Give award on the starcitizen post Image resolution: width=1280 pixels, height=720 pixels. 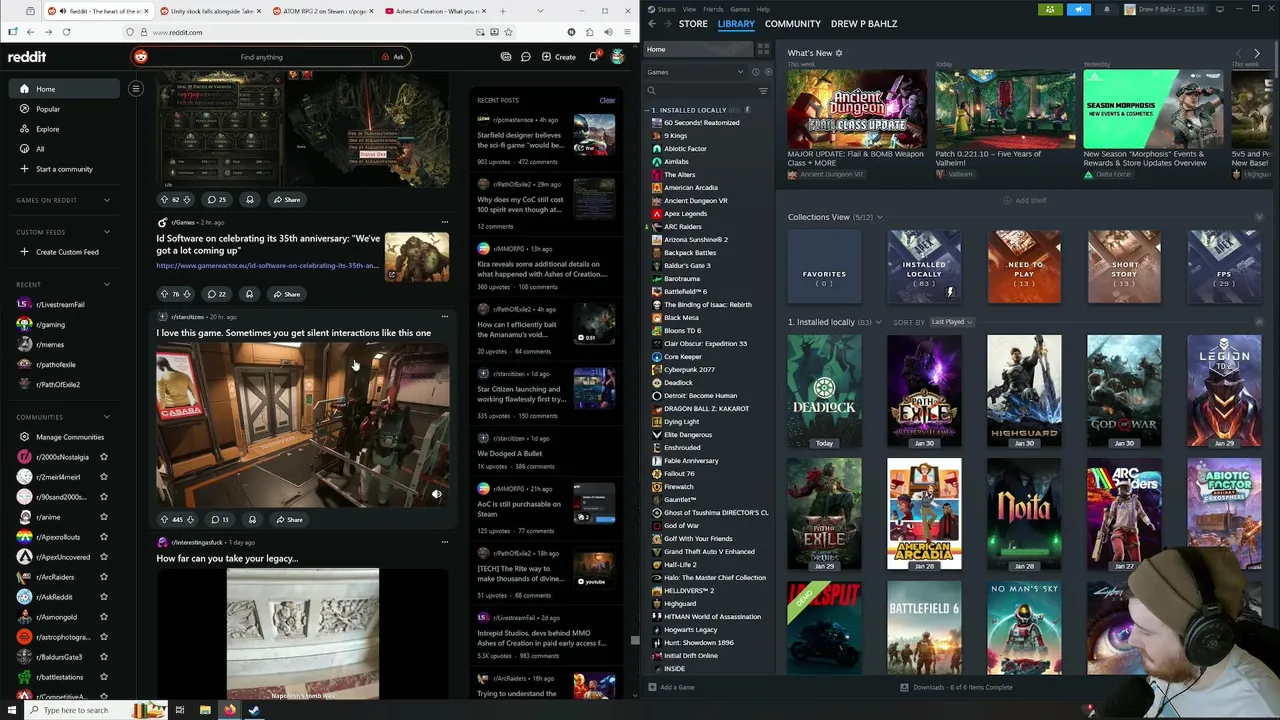(x=252, y=520)
